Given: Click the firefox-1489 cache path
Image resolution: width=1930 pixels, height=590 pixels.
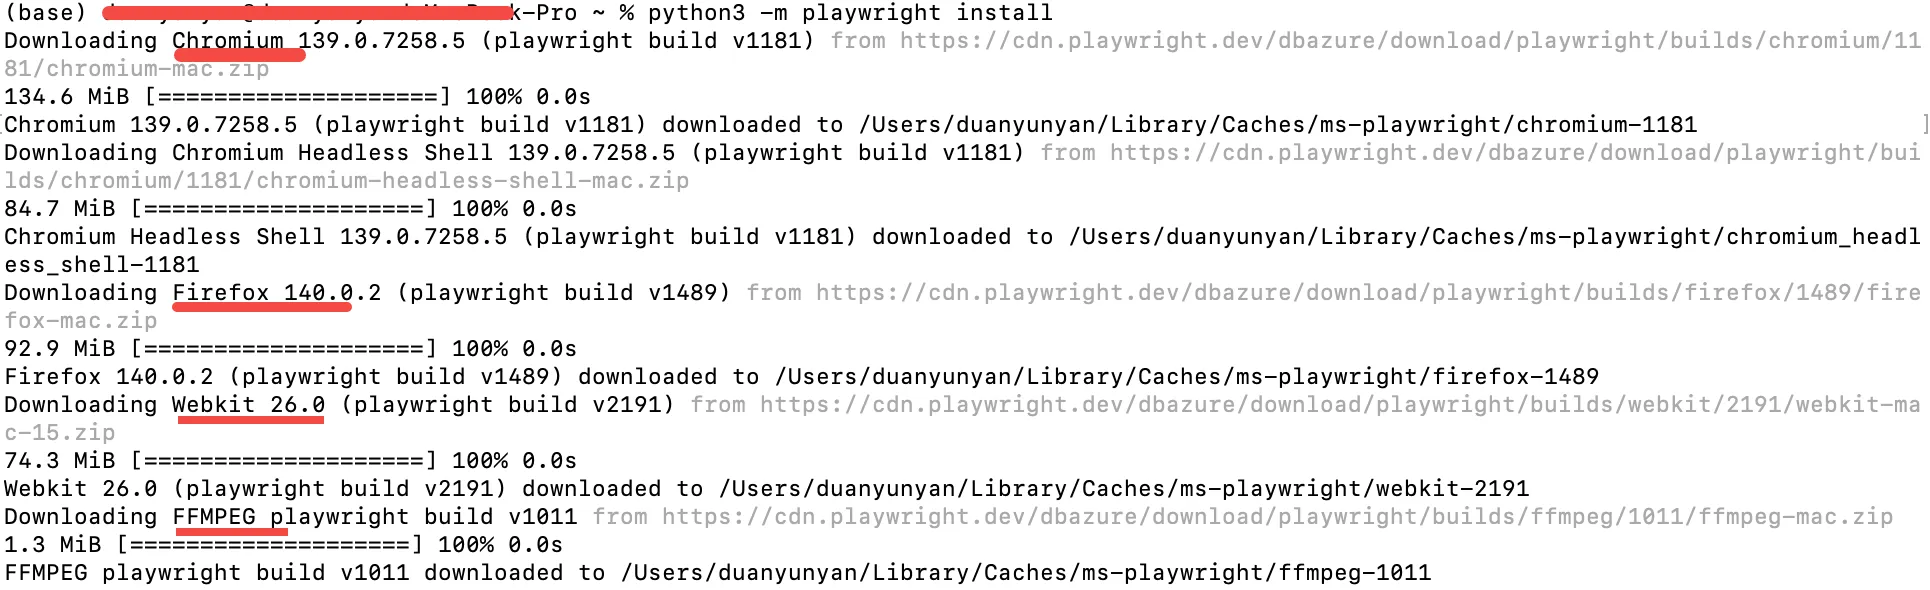Looking at the screenshot, I should click(1187, 377).
